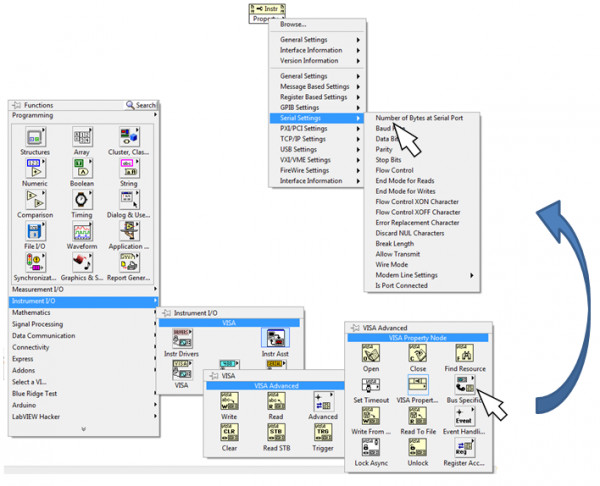Click the VISA Open function icon
This screenshot has width=600, height=486.
pos(371,355)
